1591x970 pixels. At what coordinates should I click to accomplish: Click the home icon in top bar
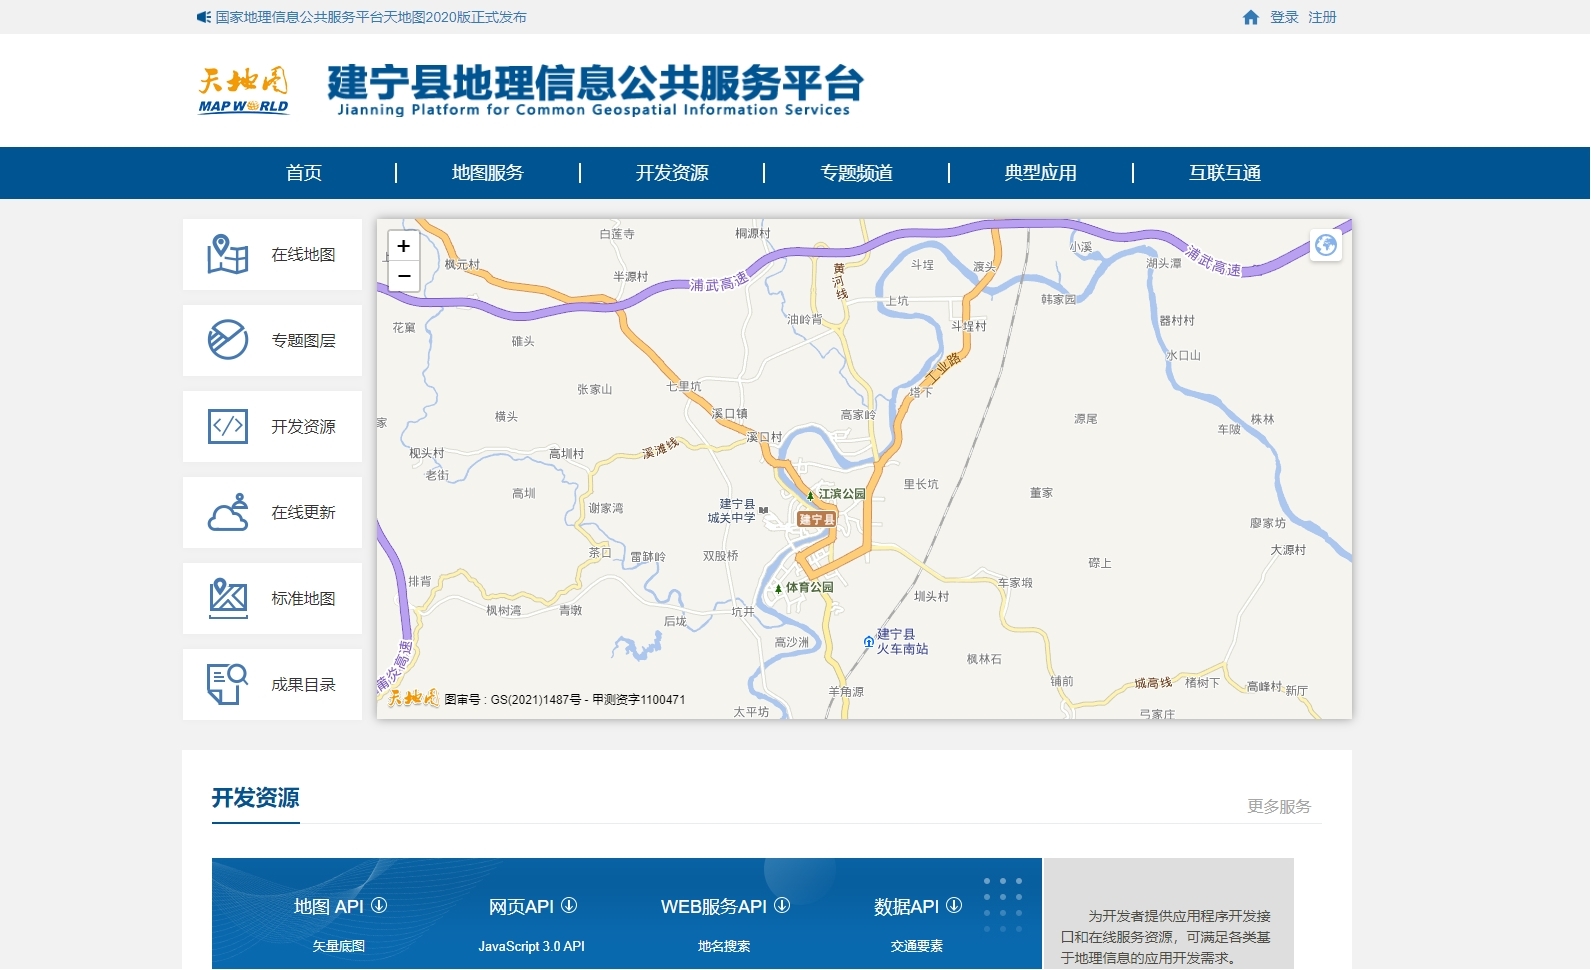[x=1250, y=17]
